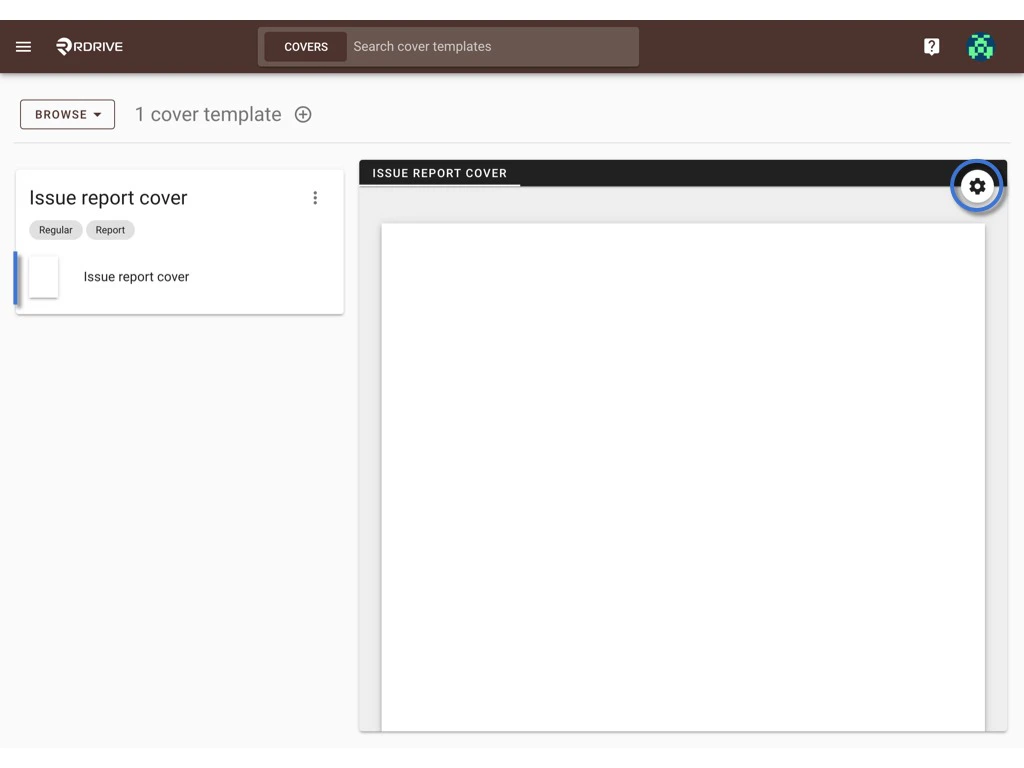Image resolution: width=1024 pixels, height=768 pixels.
Task: Open the hamburger navigation menu
Action: tap(23, 46)
